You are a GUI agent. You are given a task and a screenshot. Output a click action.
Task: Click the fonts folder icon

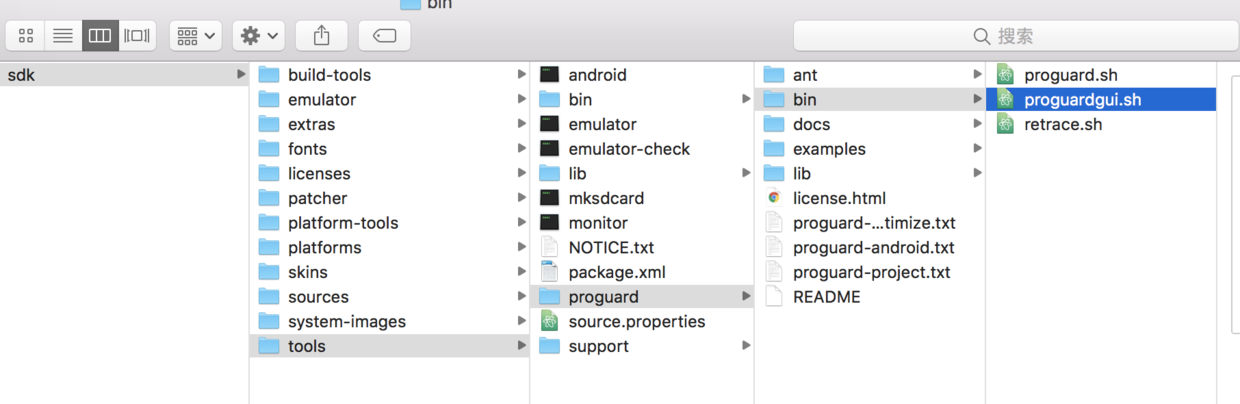click(268, 149)
